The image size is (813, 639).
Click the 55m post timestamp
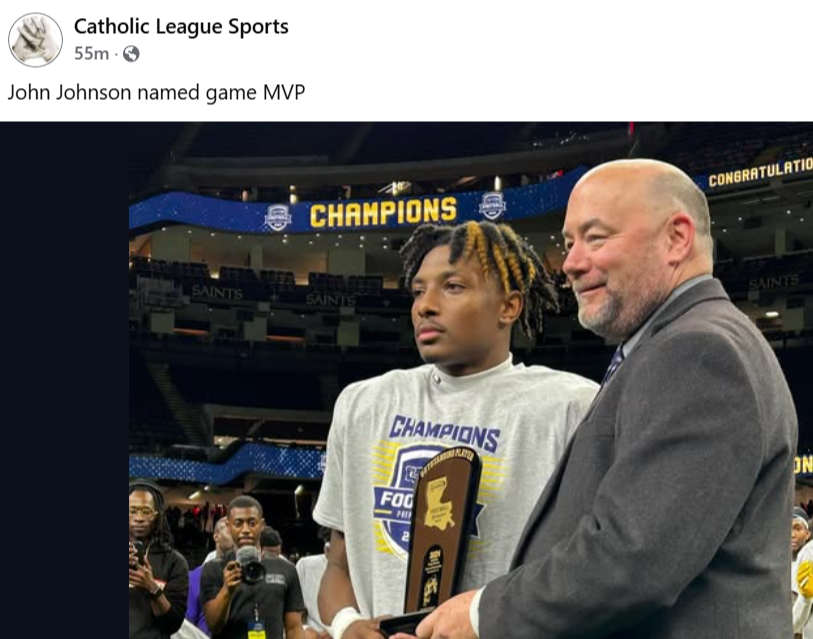(x=91, y=53)
